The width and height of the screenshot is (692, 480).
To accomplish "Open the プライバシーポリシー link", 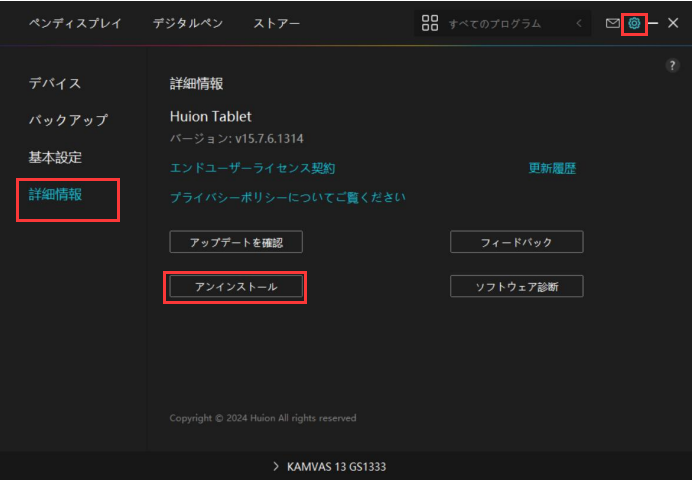I will point(288,197).
